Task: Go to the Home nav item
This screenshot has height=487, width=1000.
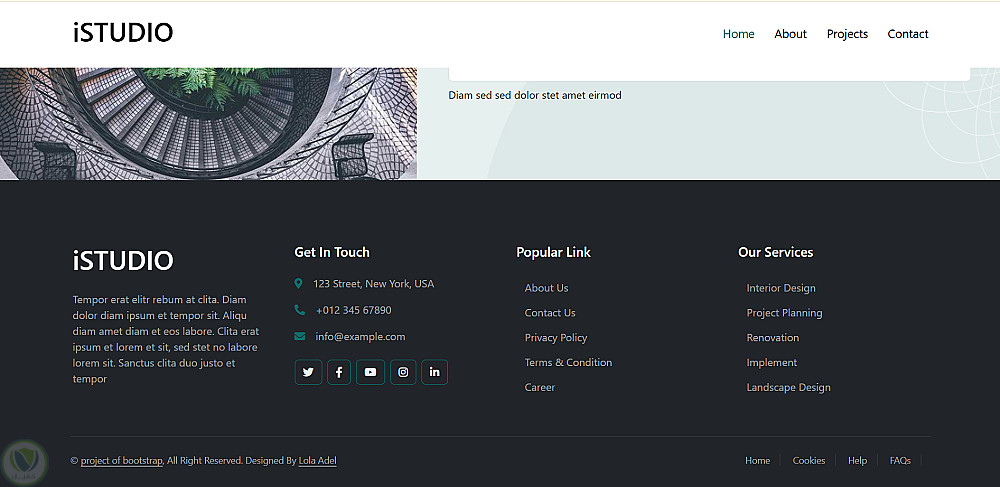Action: [739, 34]
